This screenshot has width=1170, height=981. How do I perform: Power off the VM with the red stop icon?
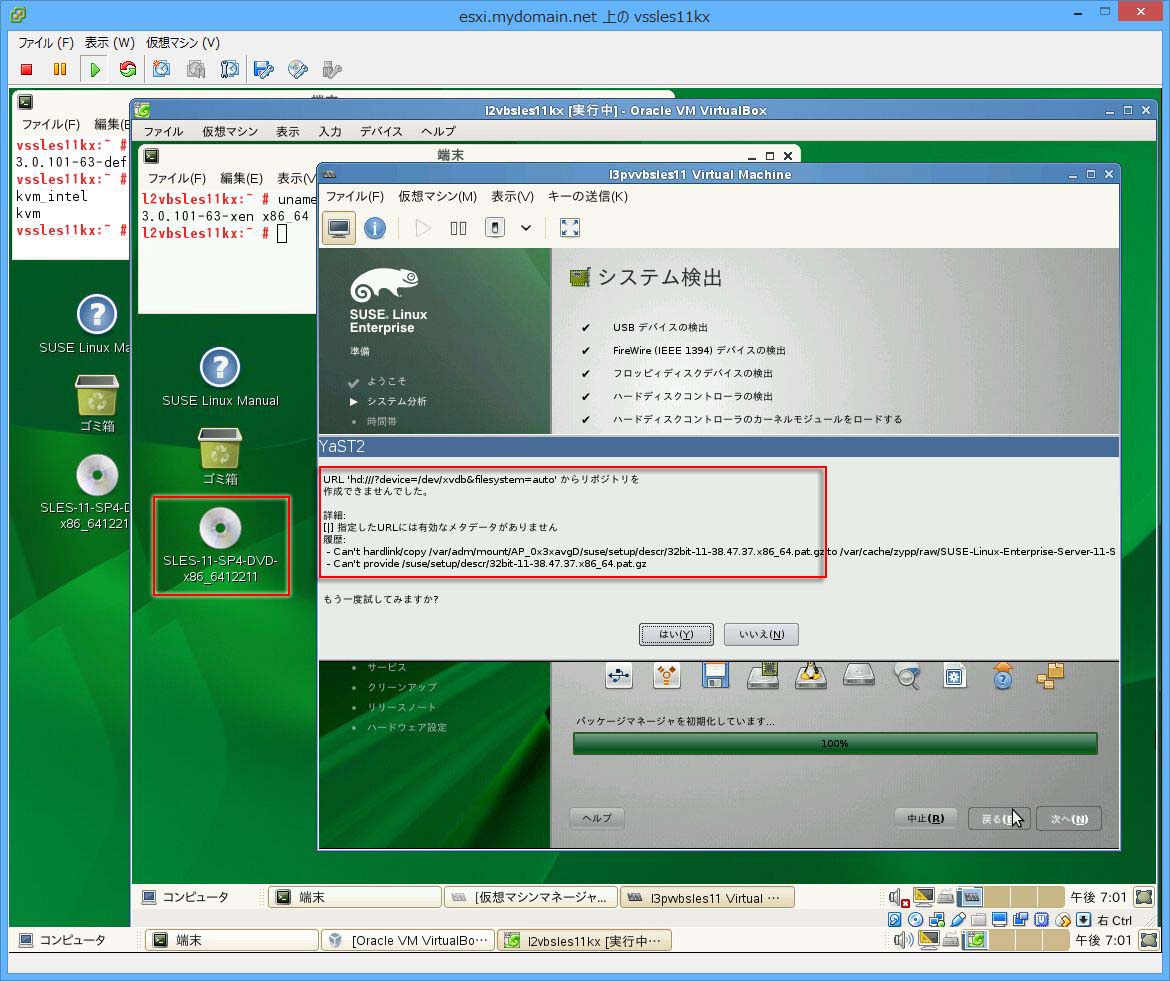(x=27, y=69)
